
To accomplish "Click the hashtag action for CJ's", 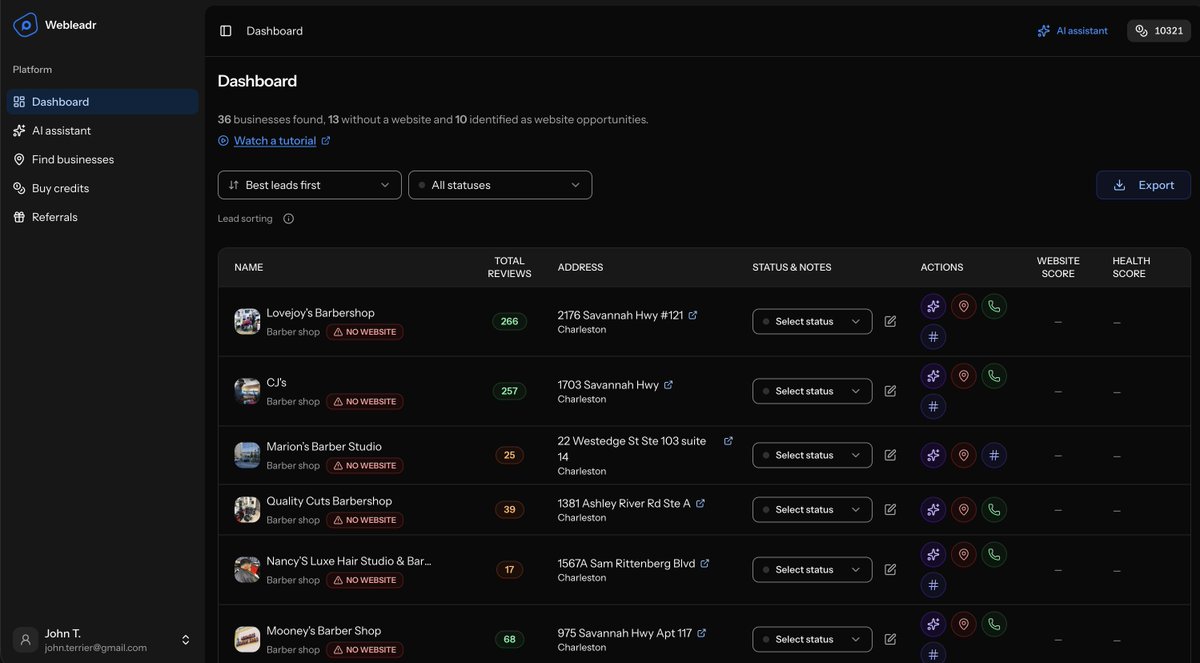I will pos(933,407).
